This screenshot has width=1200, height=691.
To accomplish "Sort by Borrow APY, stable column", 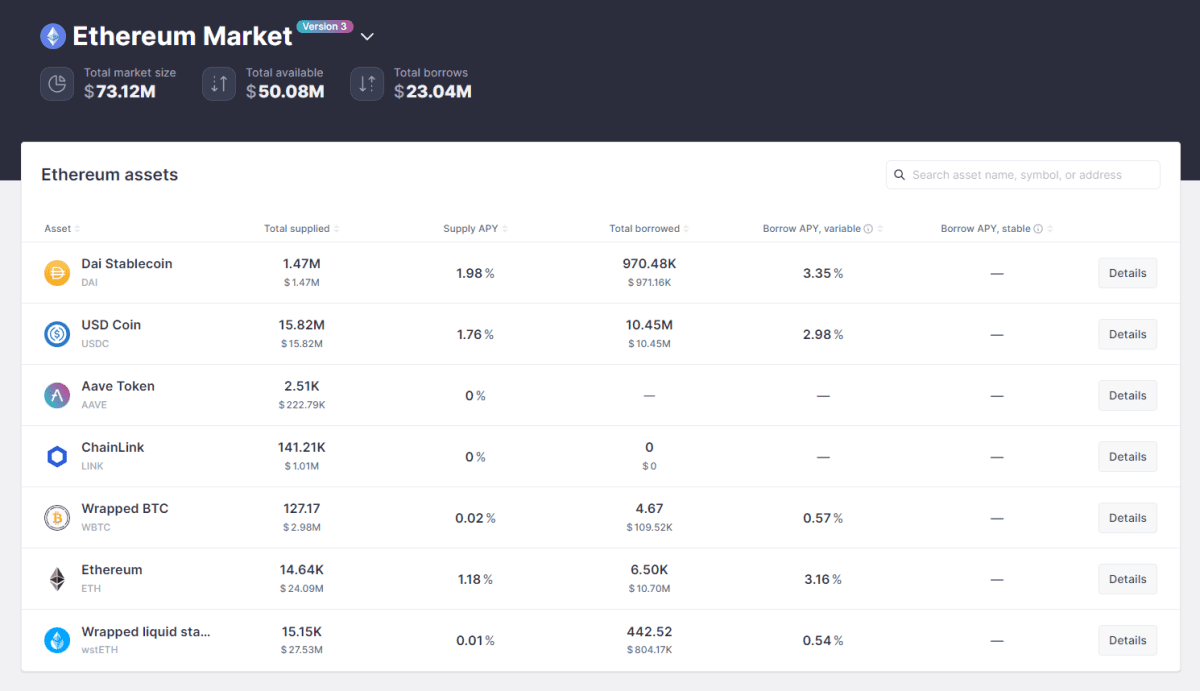I will (x=996, y=229).
